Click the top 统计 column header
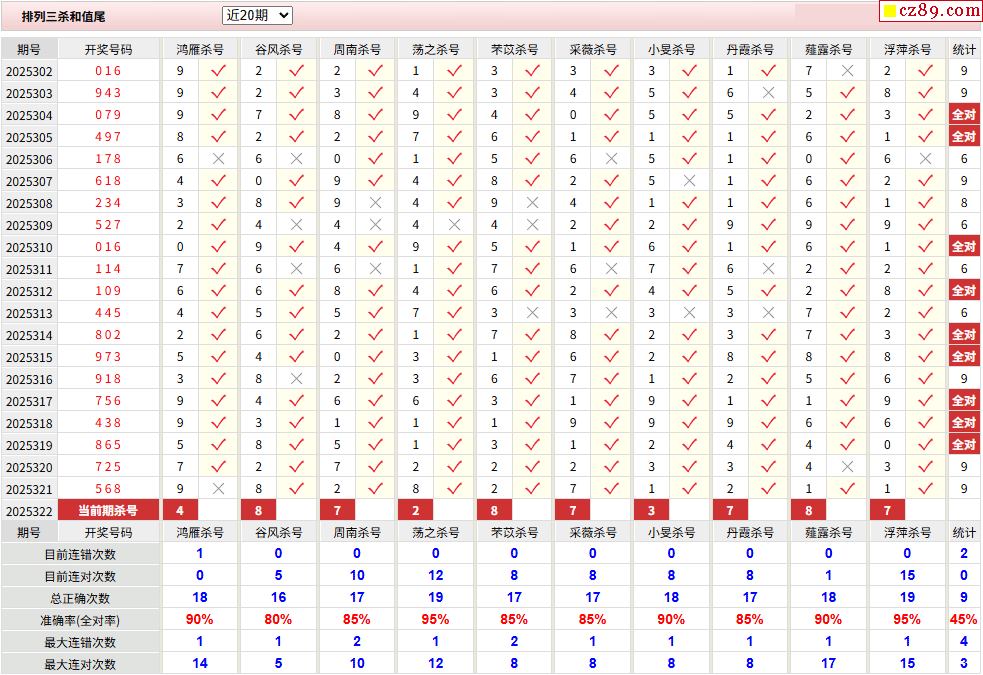The width and height of the screenshot is (983, 675). [x=964, y=49]
